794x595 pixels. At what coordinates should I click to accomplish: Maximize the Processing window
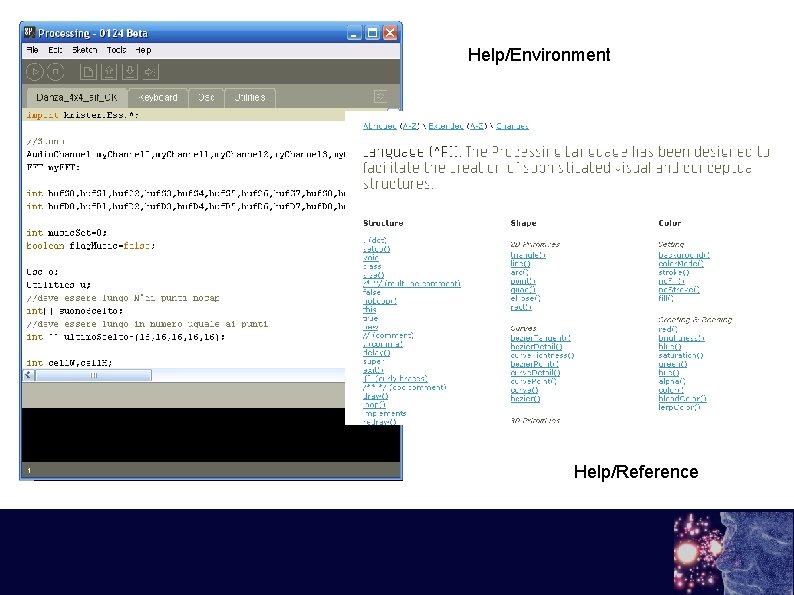[372, 33]
